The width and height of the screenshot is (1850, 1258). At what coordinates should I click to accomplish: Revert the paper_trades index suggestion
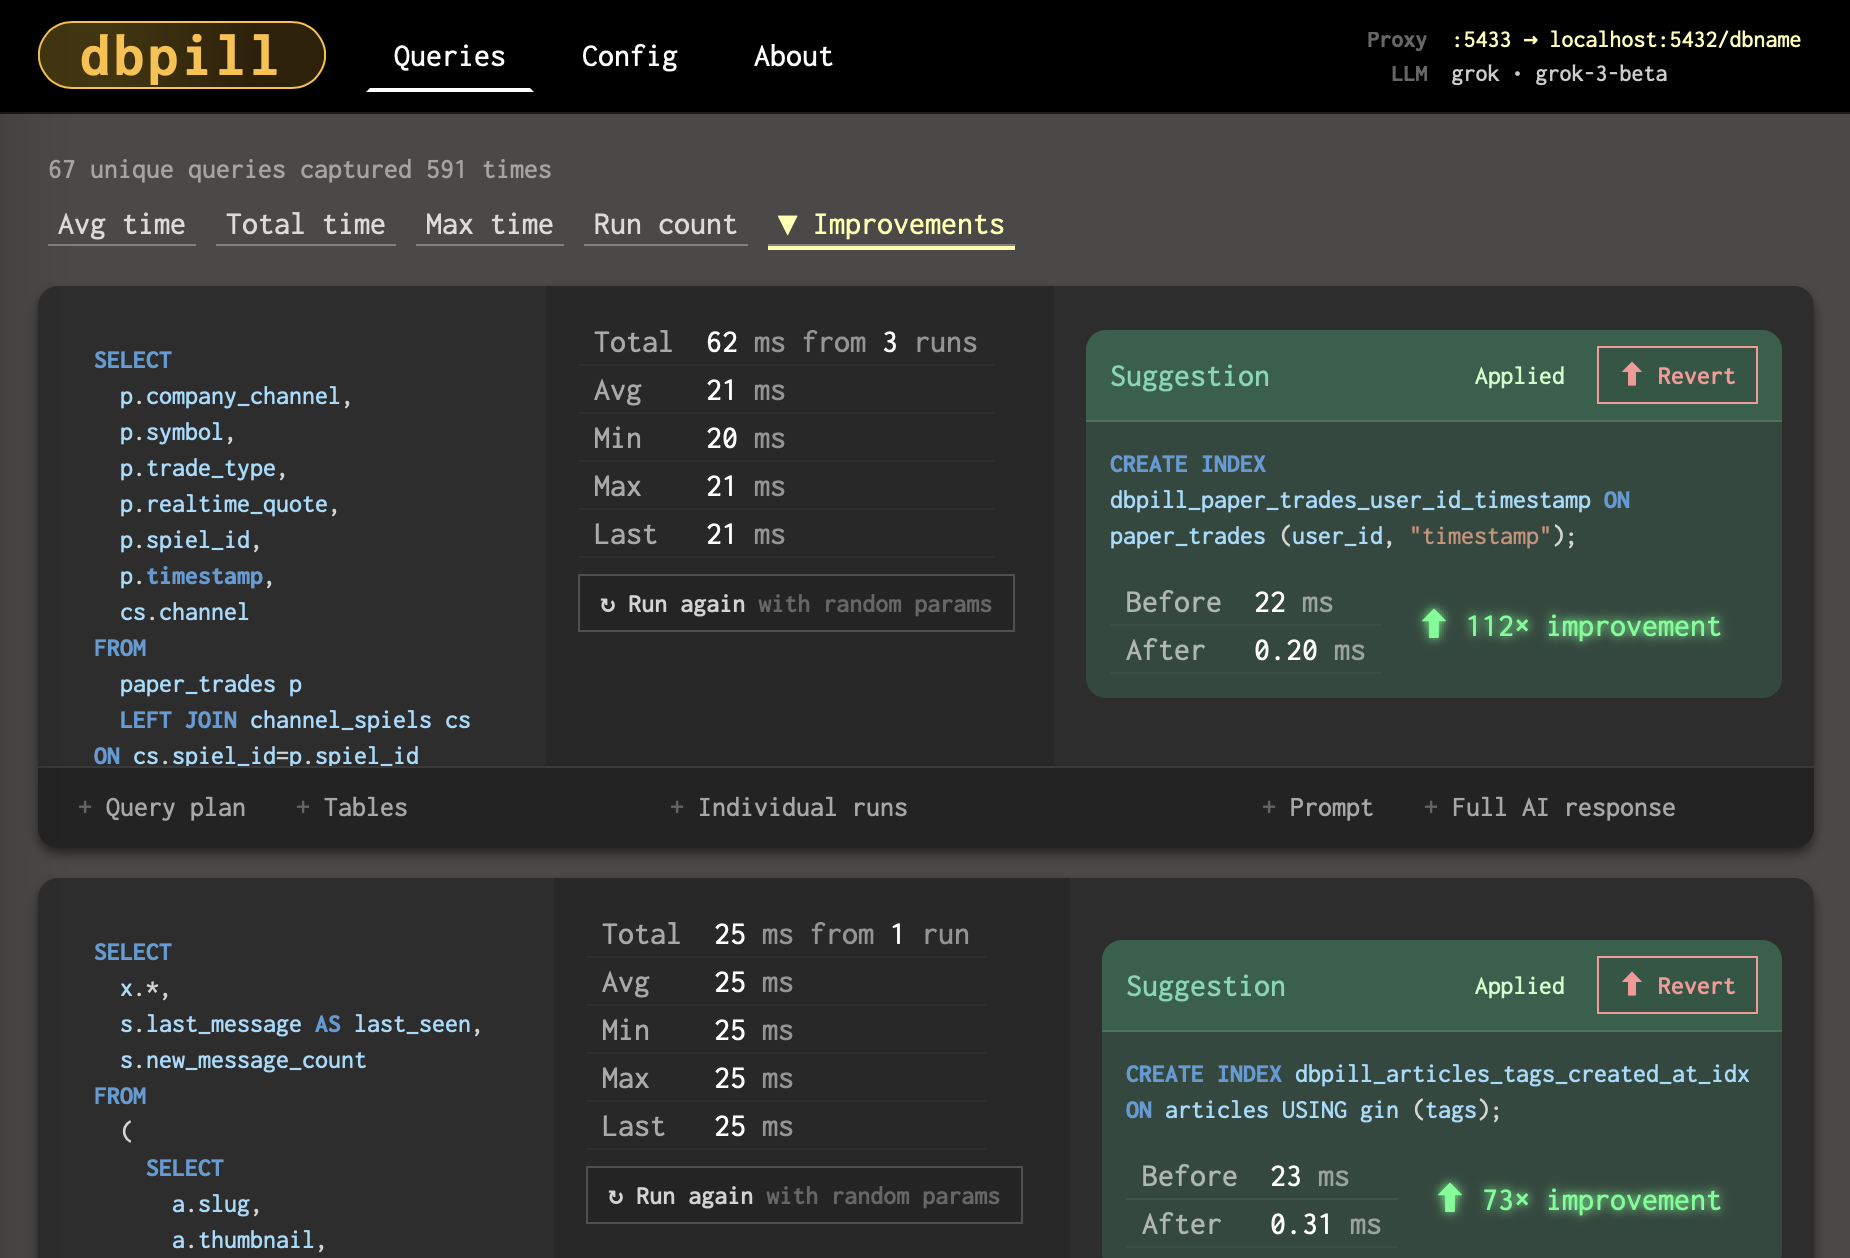[1677, 375]
